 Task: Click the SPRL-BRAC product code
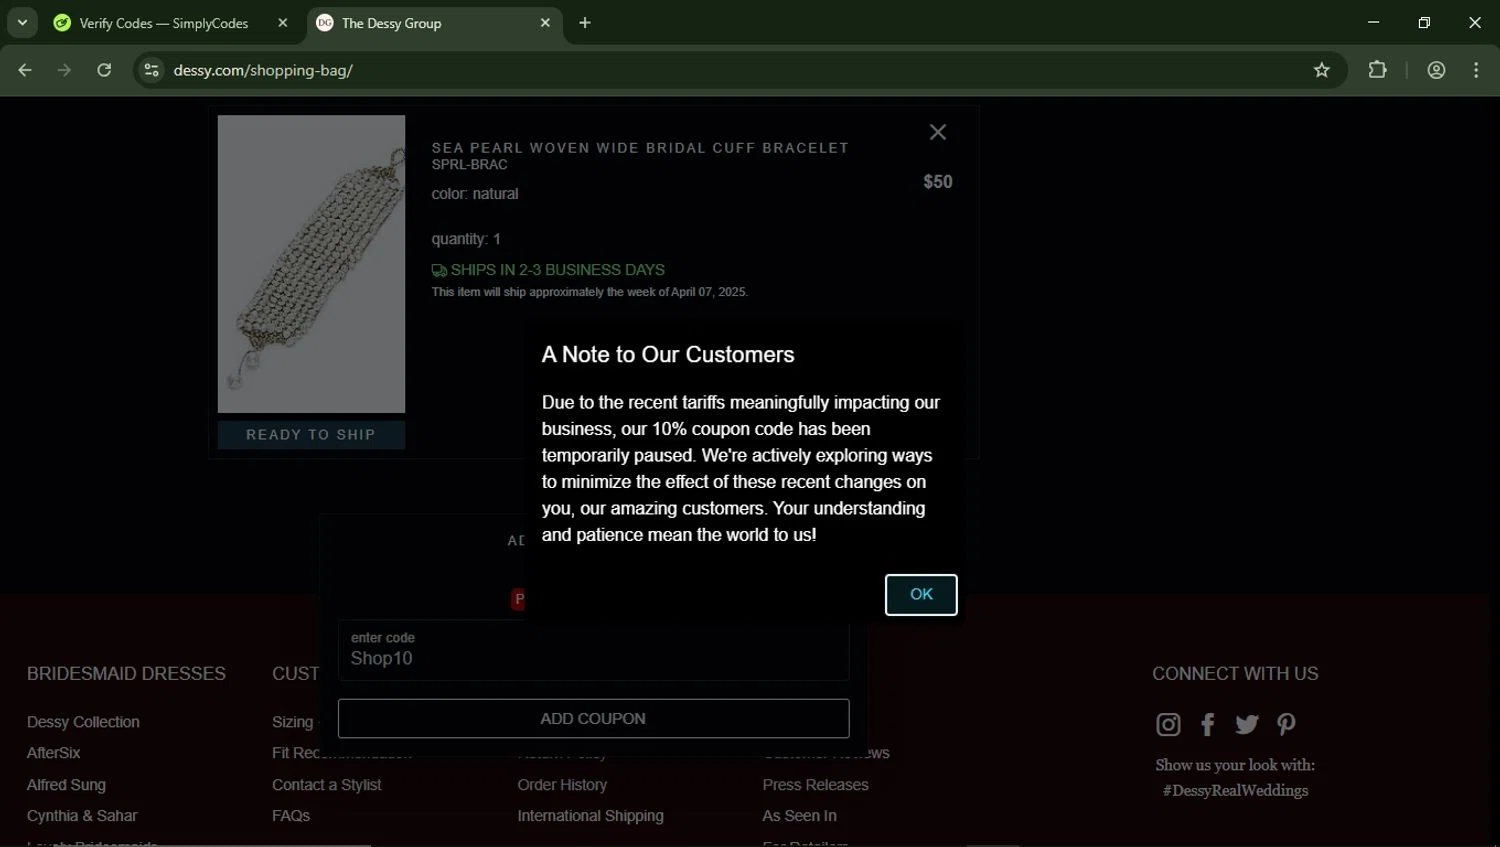point(469,165)
